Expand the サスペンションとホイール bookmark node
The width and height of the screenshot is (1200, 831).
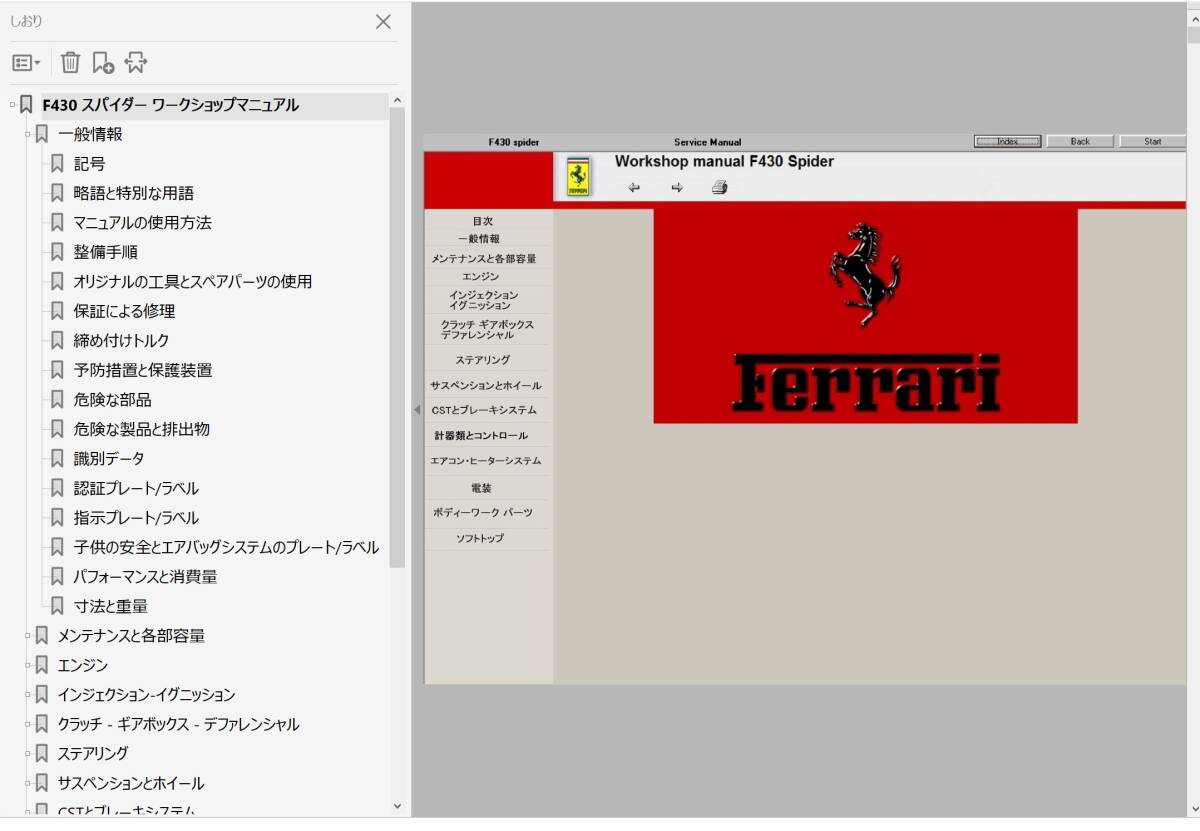(x=28, y=783)
